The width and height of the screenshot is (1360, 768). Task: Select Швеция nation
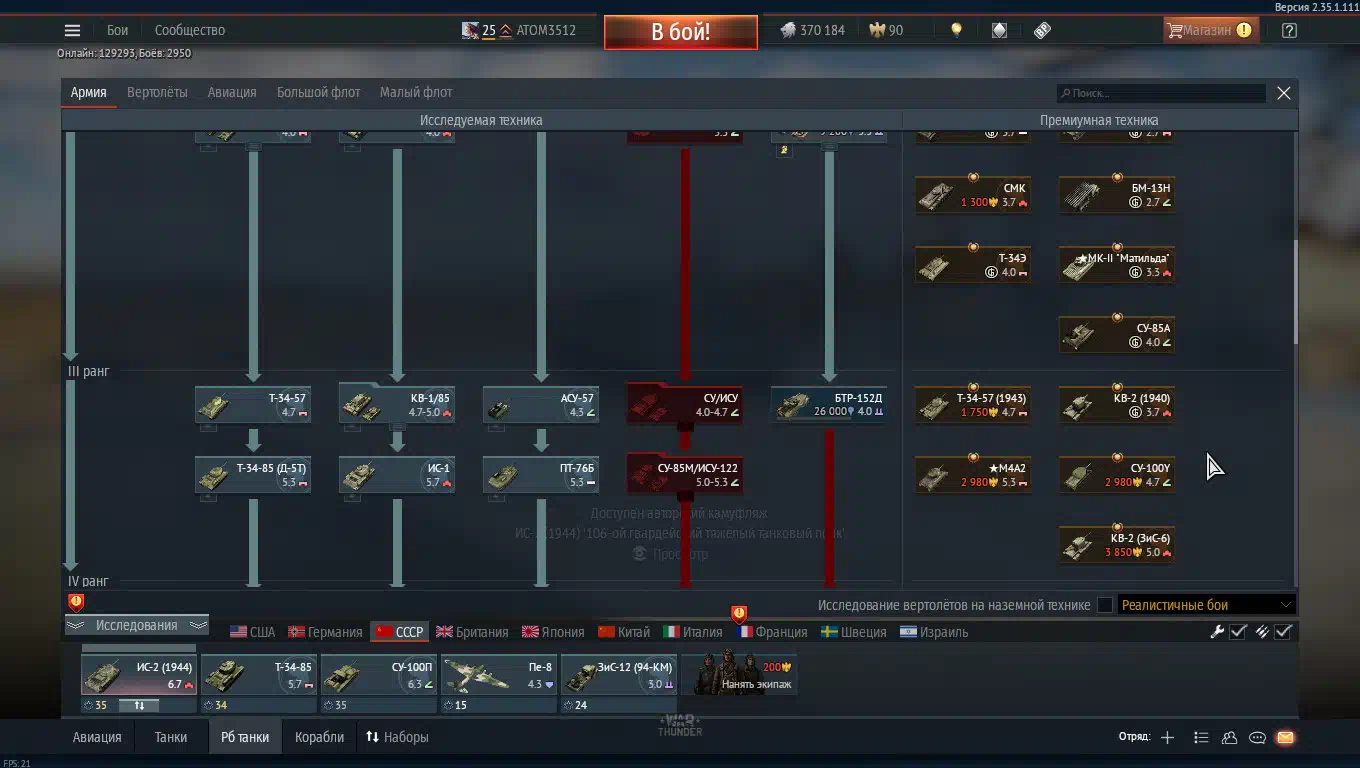point(853,632)
